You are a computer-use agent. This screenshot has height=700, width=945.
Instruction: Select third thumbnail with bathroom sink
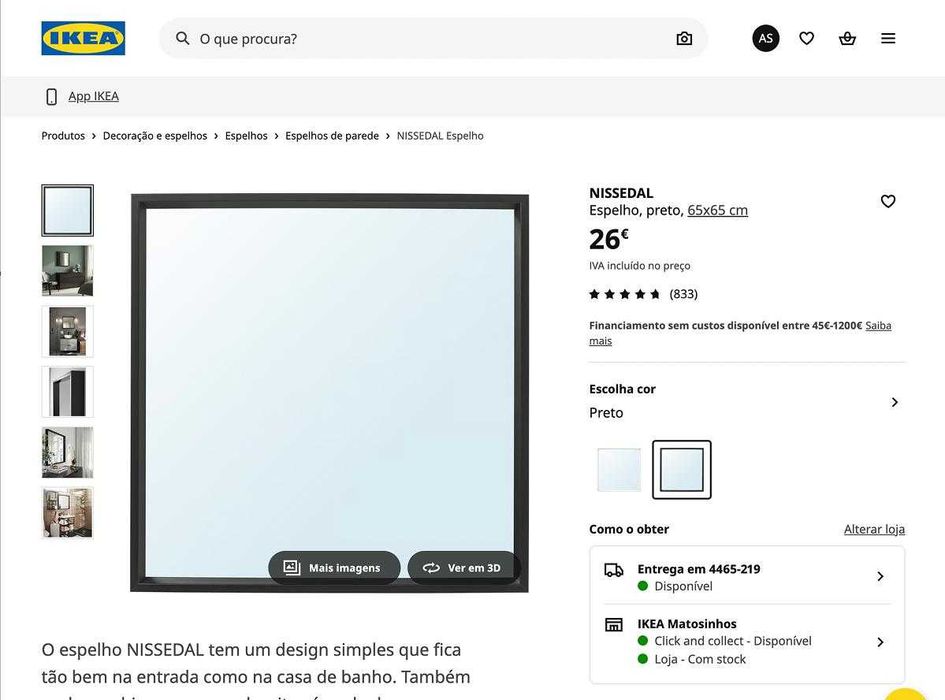click(x=68, y=331)
